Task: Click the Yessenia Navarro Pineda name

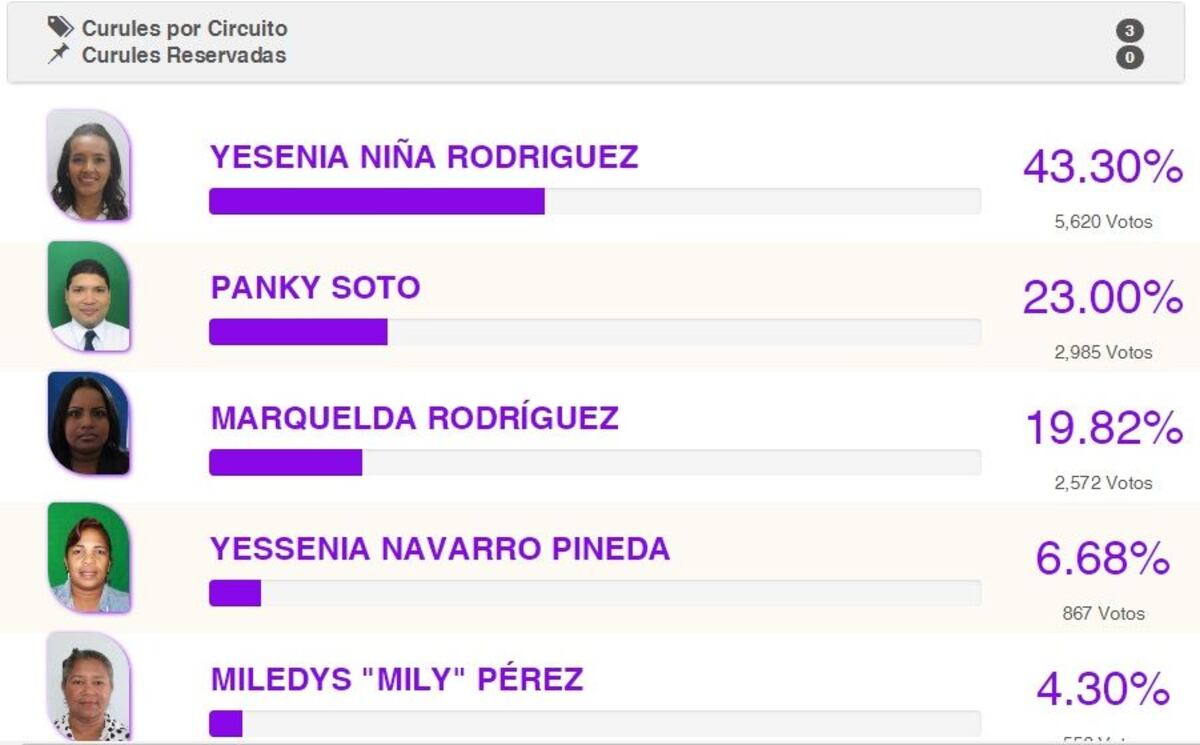Action: (440, 549)
